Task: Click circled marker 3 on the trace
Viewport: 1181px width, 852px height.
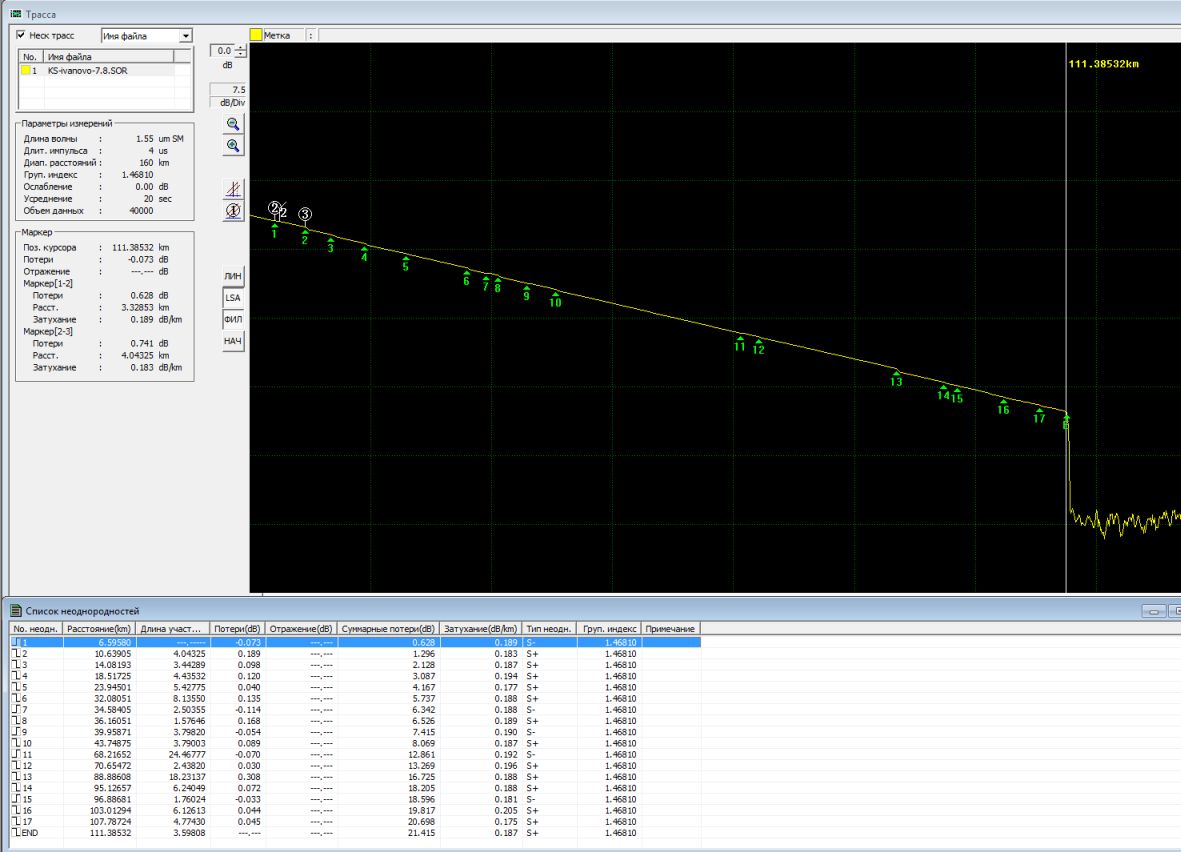Action: [x=305, y=215]
